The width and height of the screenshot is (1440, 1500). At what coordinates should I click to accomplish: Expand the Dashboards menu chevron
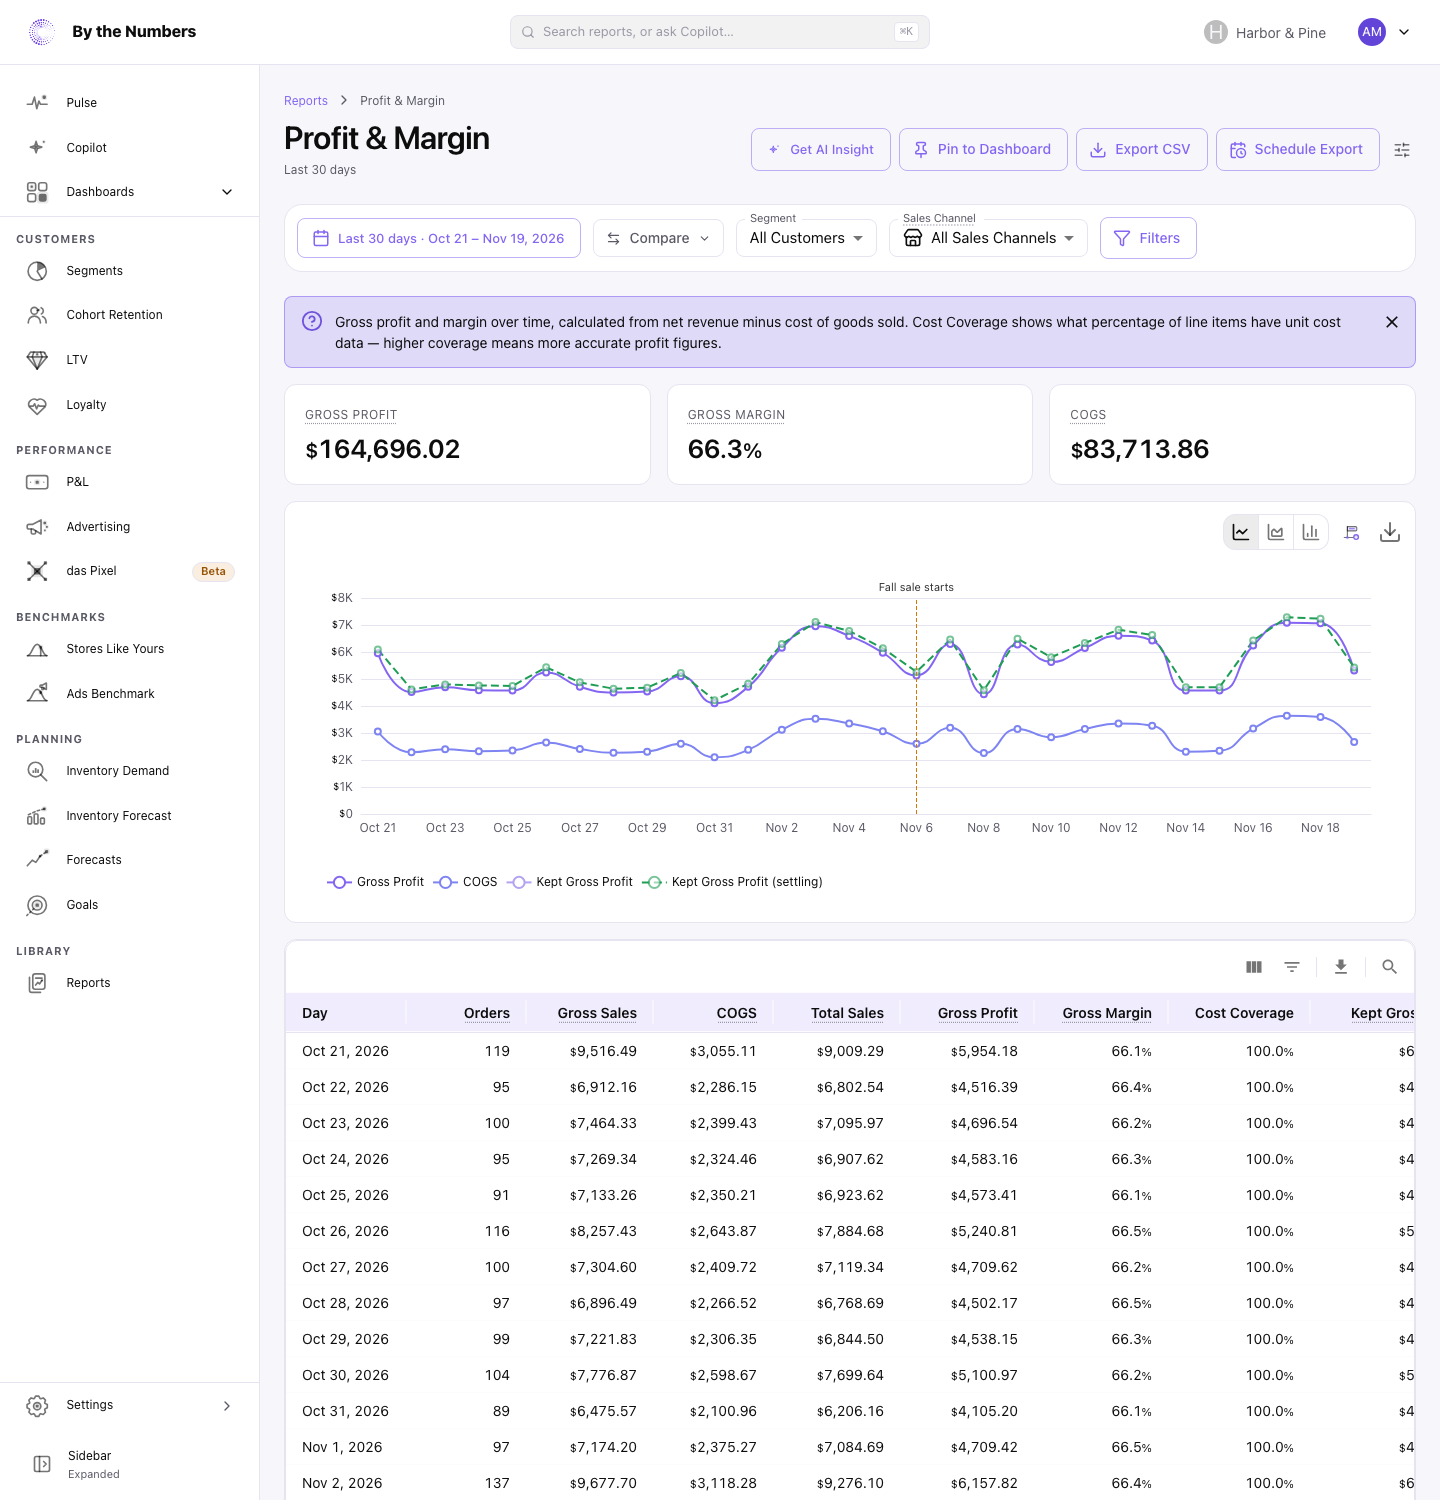click(227, 192)
